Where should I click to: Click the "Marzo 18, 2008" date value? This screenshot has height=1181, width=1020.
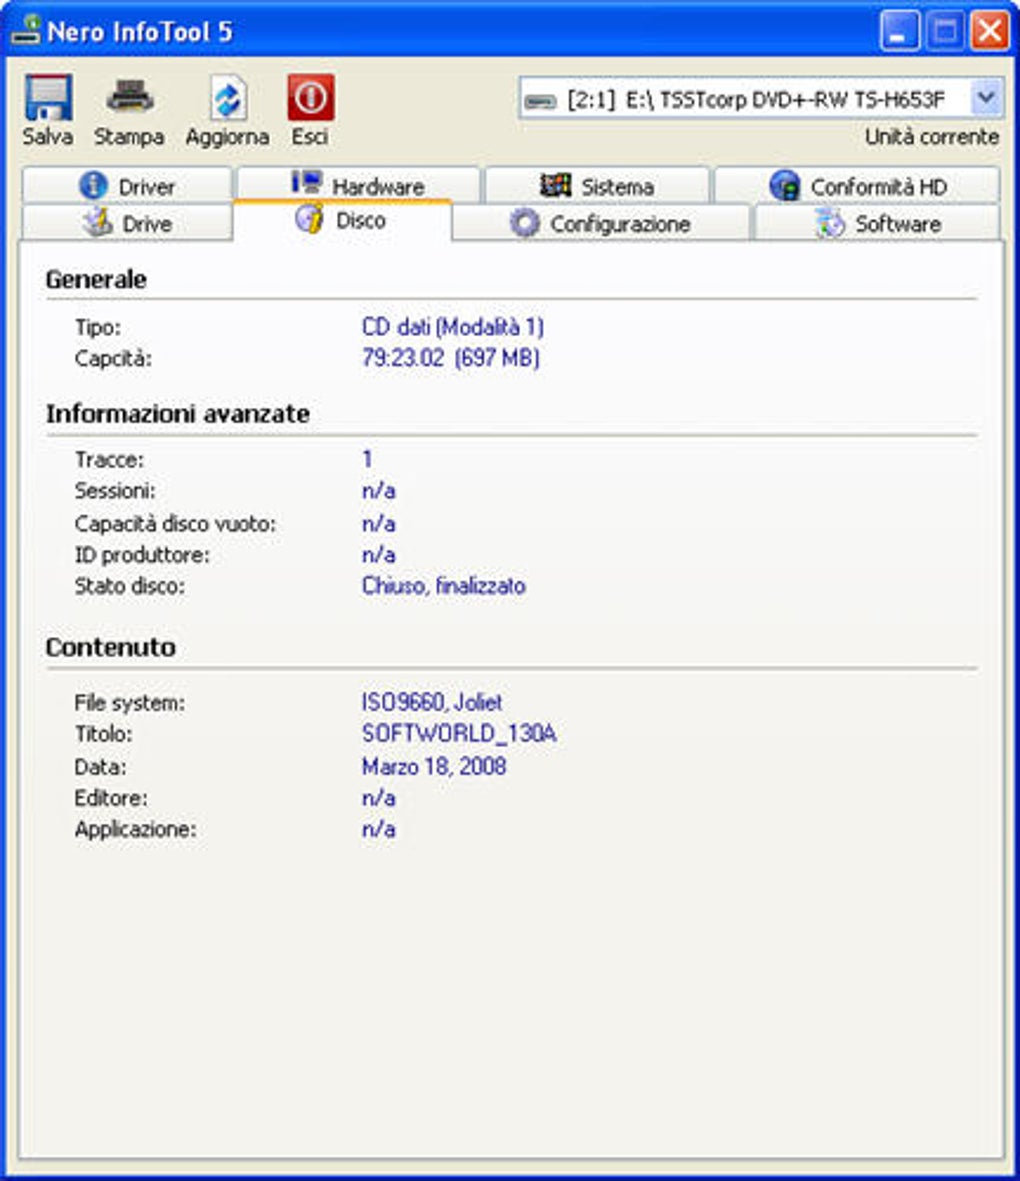[434, 766]
